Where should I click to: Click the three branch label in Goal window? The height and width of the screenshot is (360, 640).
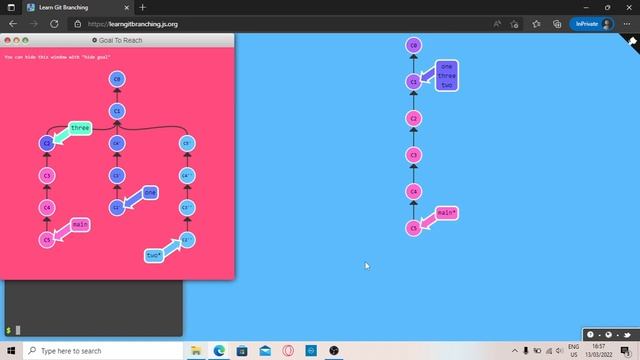coord(80,128)
